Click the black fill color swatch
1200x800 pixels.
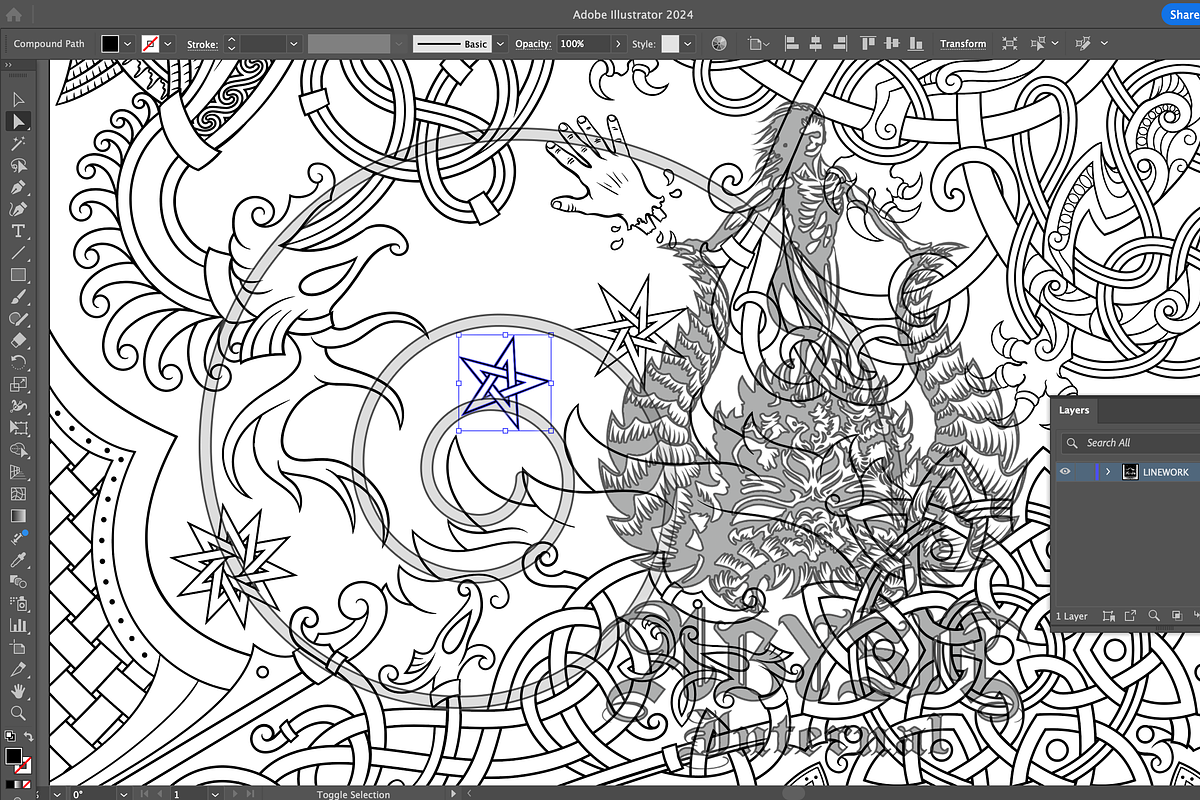[x=110, y=44]
